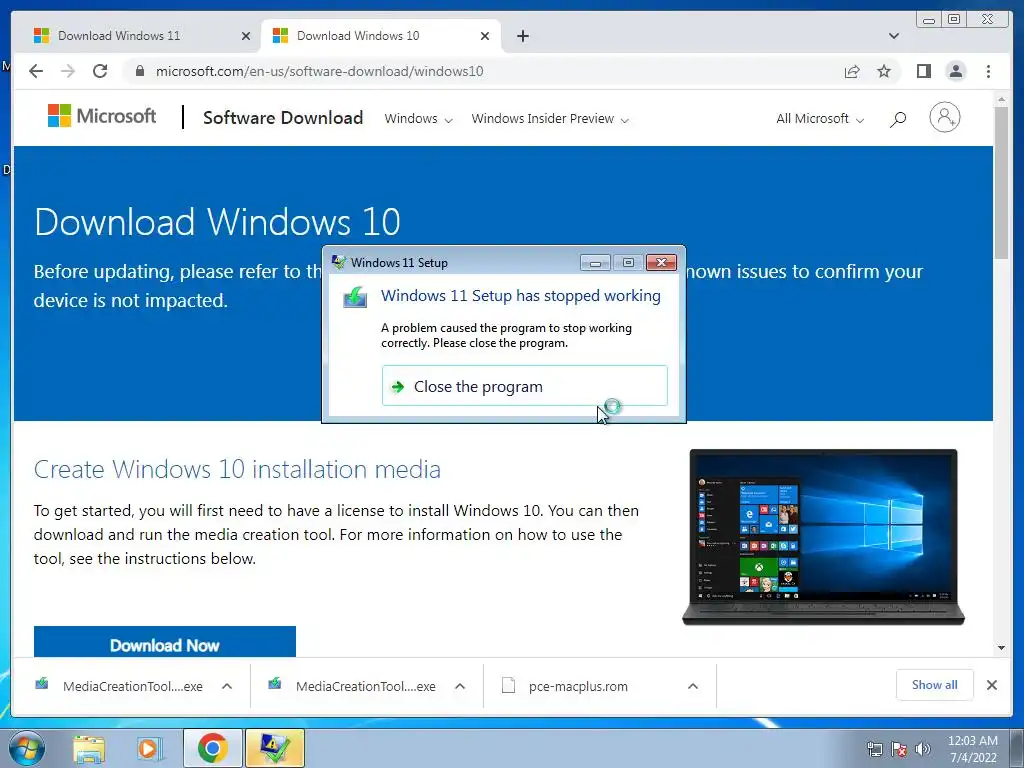The width and height of the screenshot is (1024, 768).
Task: Close the Download Windows 11 tab
Action: 246,36
